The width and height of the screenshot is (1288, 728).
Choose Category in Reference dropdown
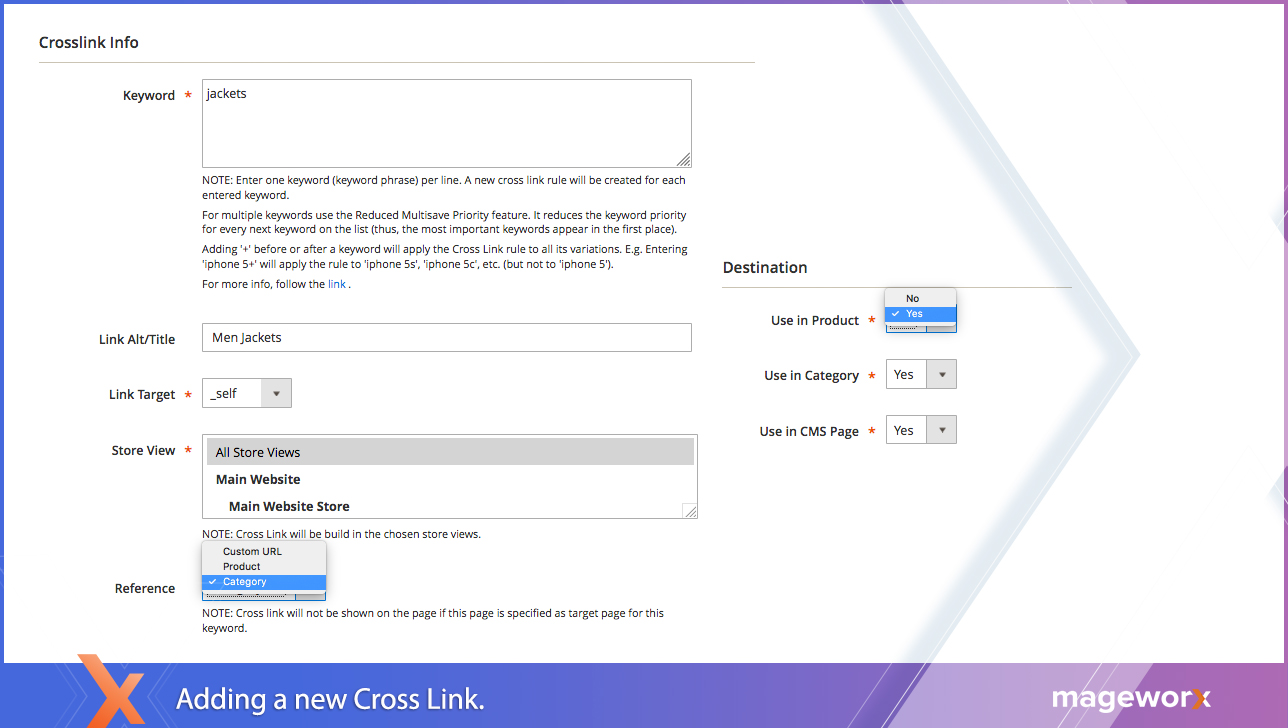245,582
